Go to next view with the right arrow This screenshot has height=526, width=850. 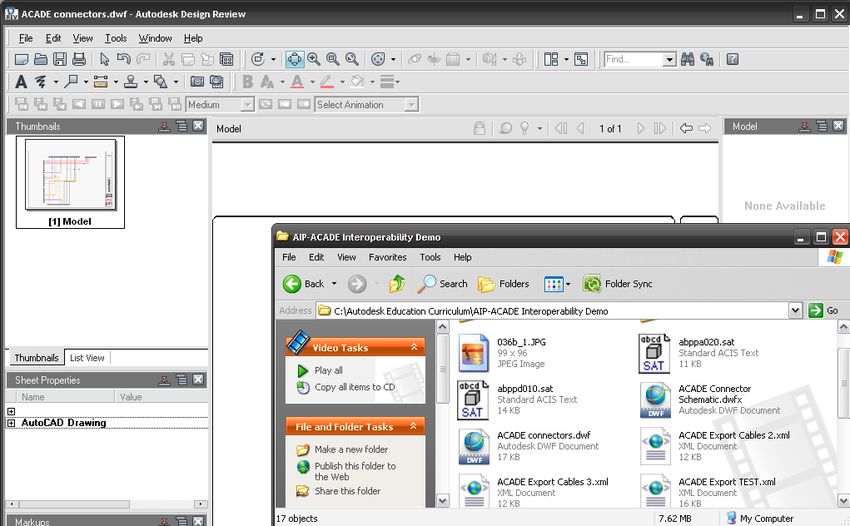pyautogui.click(x=704, y=129)
